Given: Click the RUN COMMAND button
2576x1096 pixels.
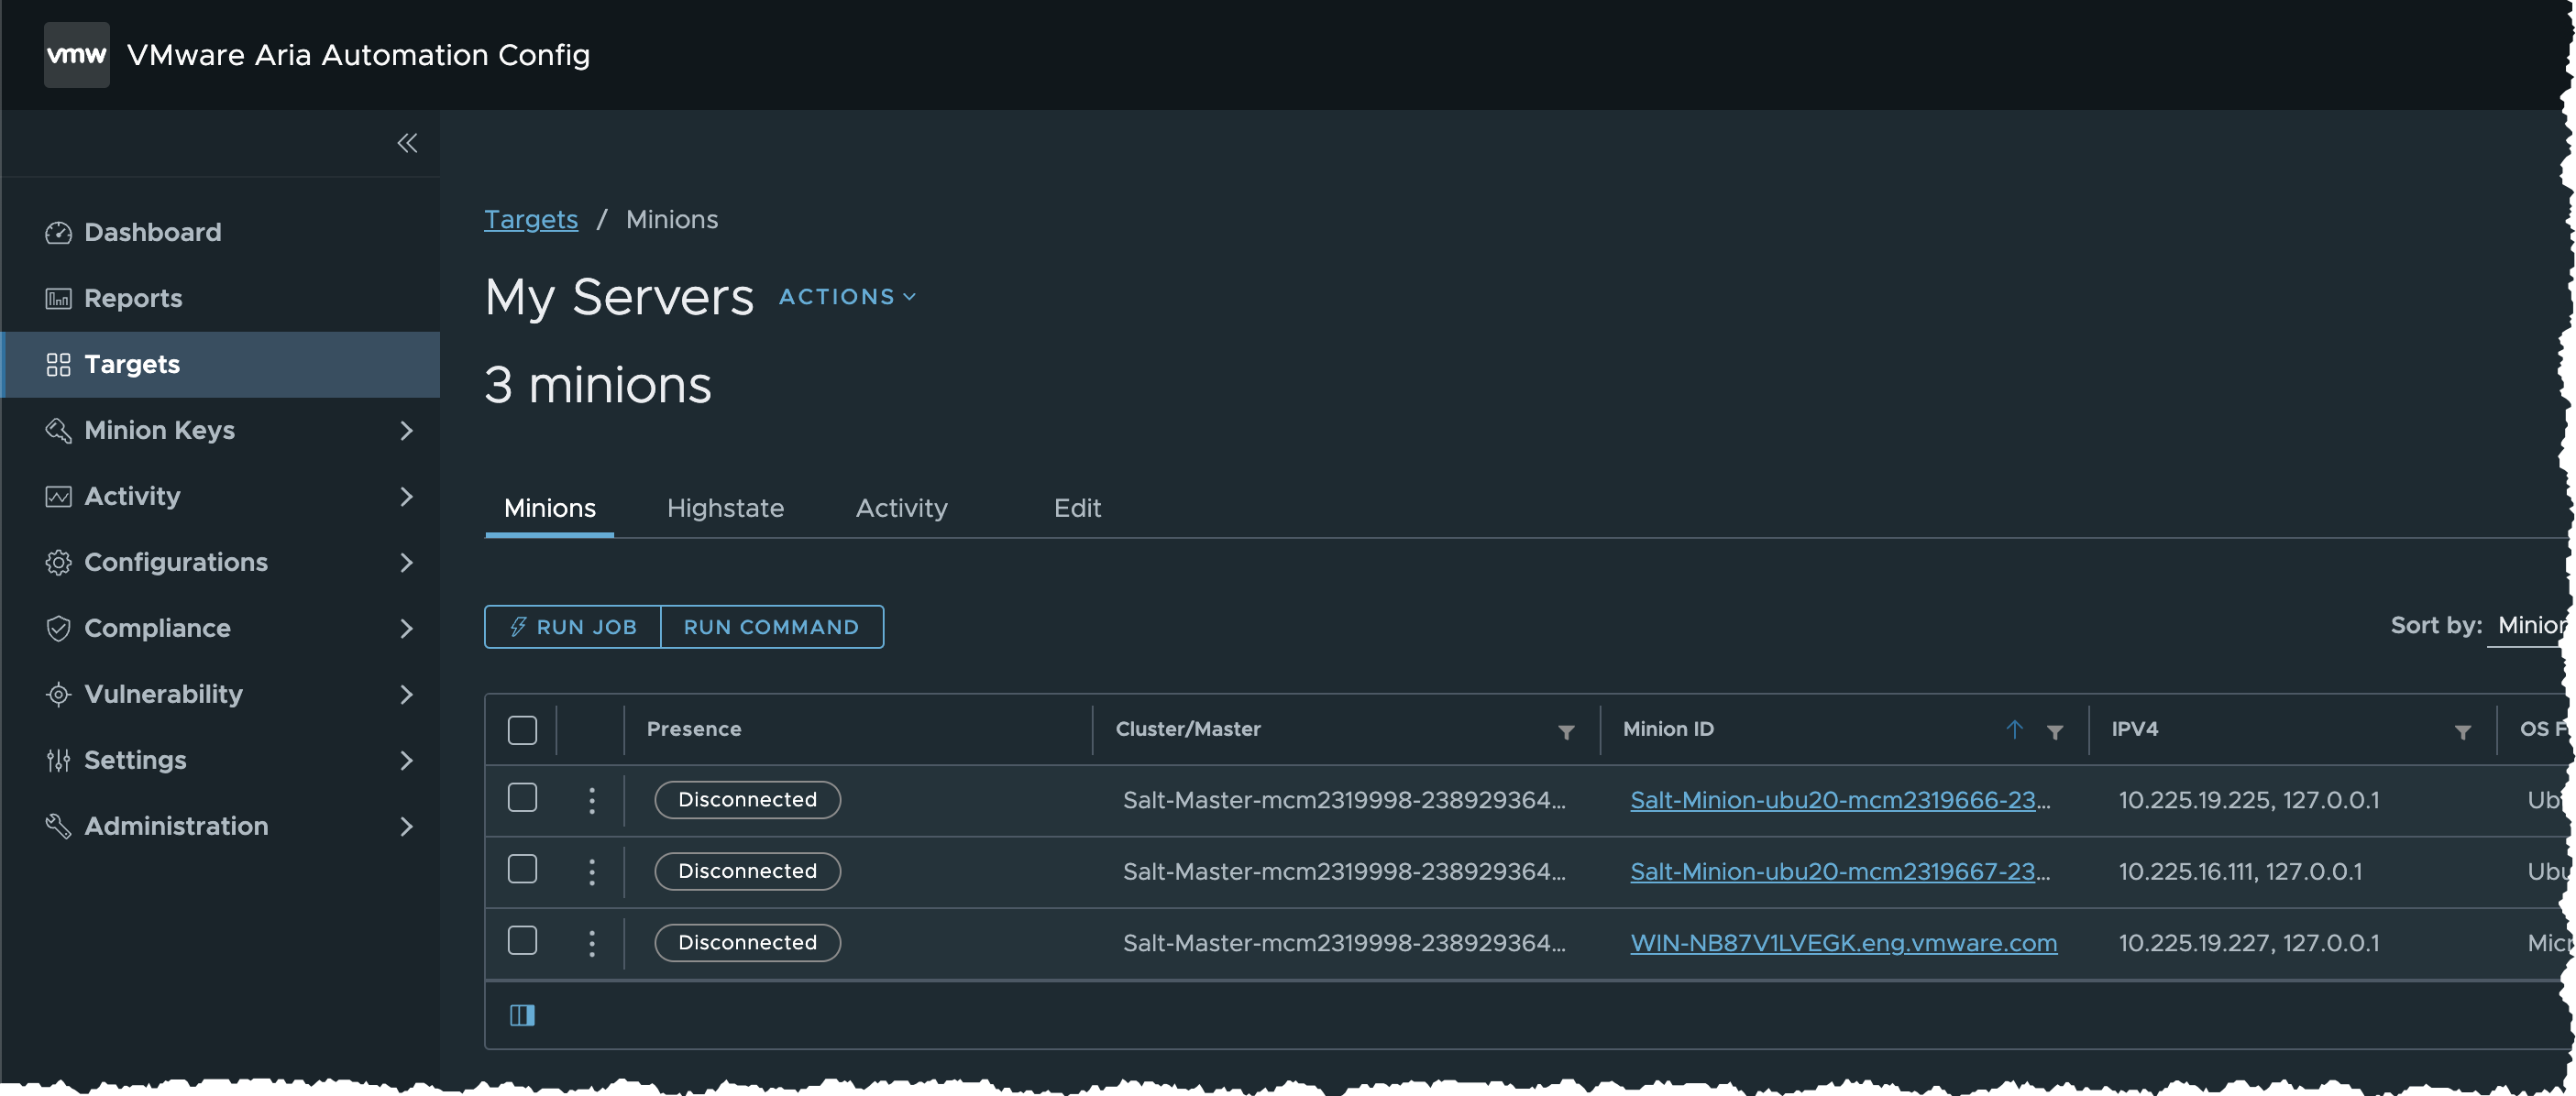Looking at the screenshot, I should (x=772, y=627).
